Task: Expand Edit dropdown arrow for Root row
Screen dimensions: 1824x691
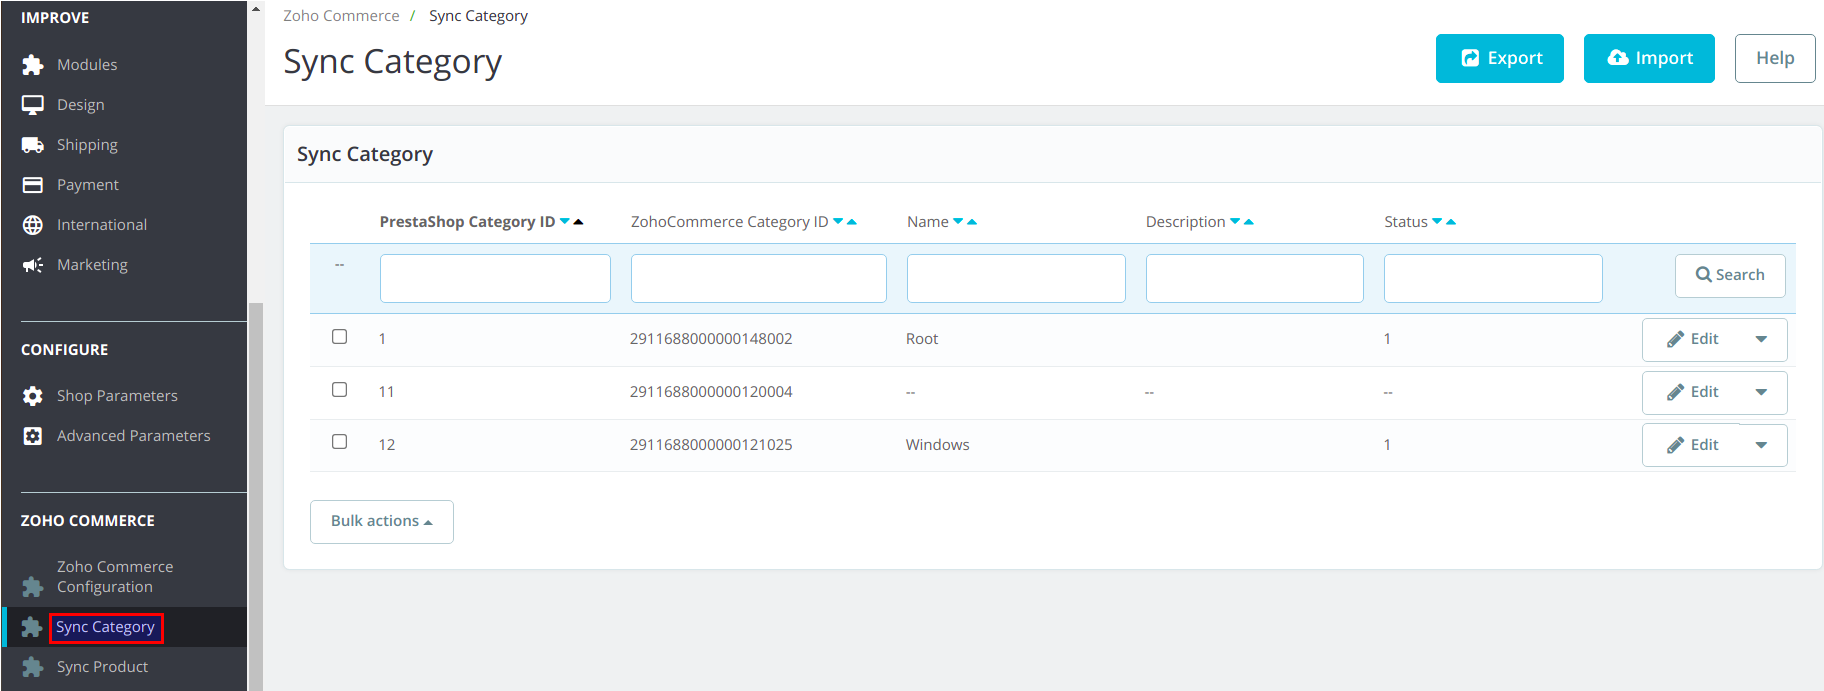Action: 1762,340
